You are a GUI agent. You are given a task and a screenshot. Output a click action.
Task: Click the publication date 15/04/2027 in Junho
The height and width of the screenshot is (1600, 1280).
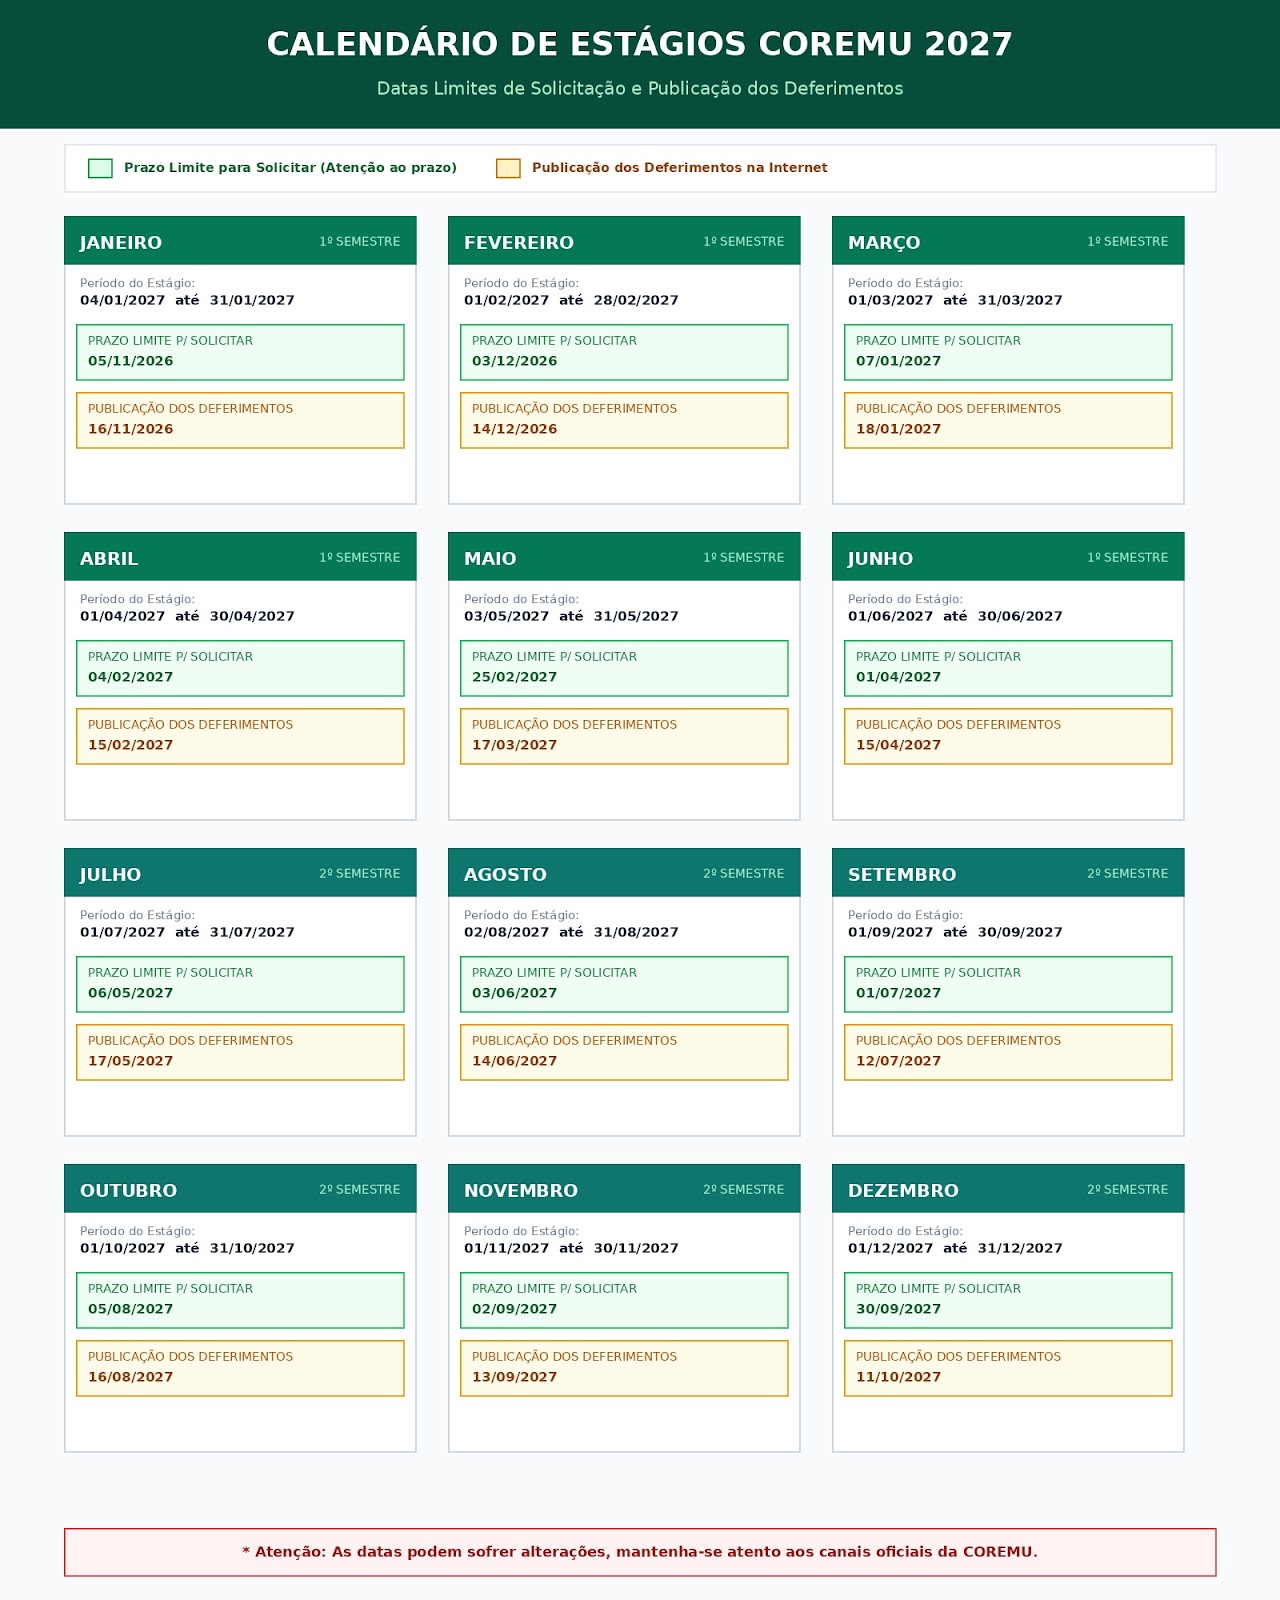pos(898,745)
